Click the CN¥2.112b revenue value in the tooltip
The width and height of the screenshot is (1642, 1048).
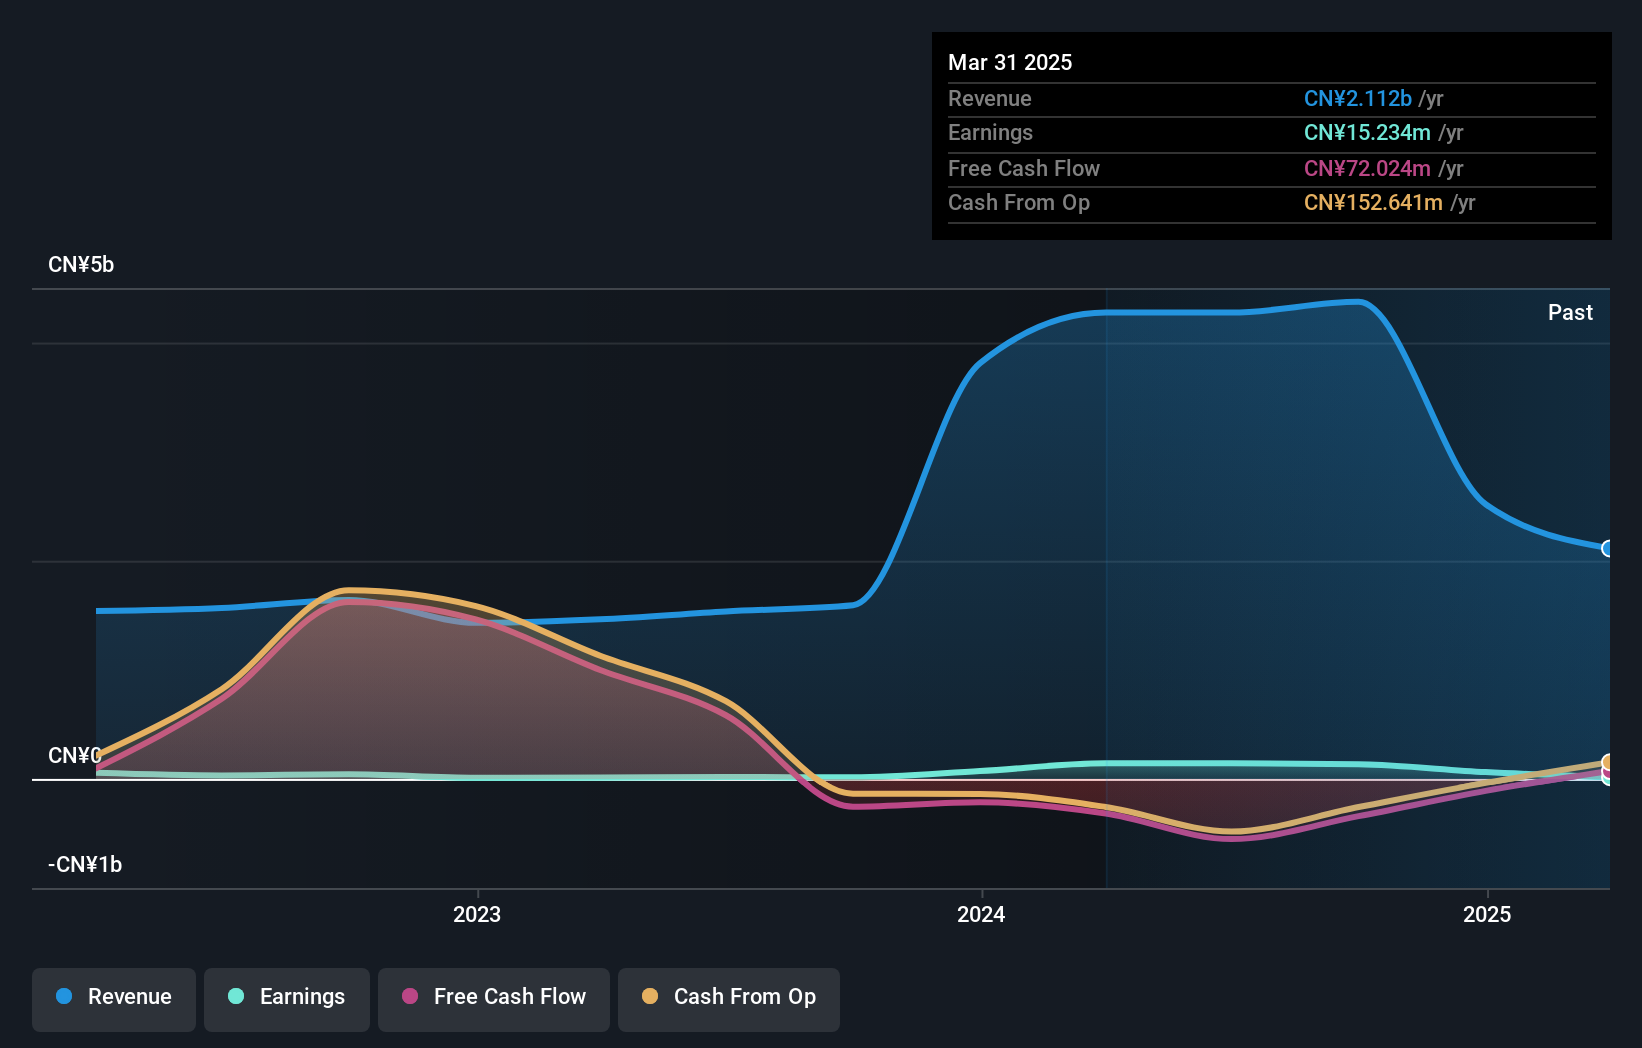pos(1358,98)
